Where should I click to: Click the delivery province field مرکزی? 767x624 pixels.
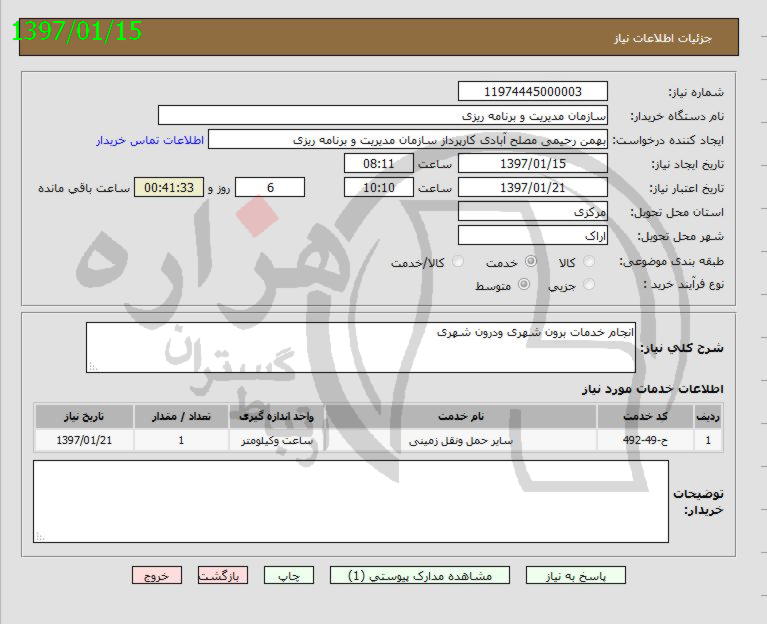point(533,211)
